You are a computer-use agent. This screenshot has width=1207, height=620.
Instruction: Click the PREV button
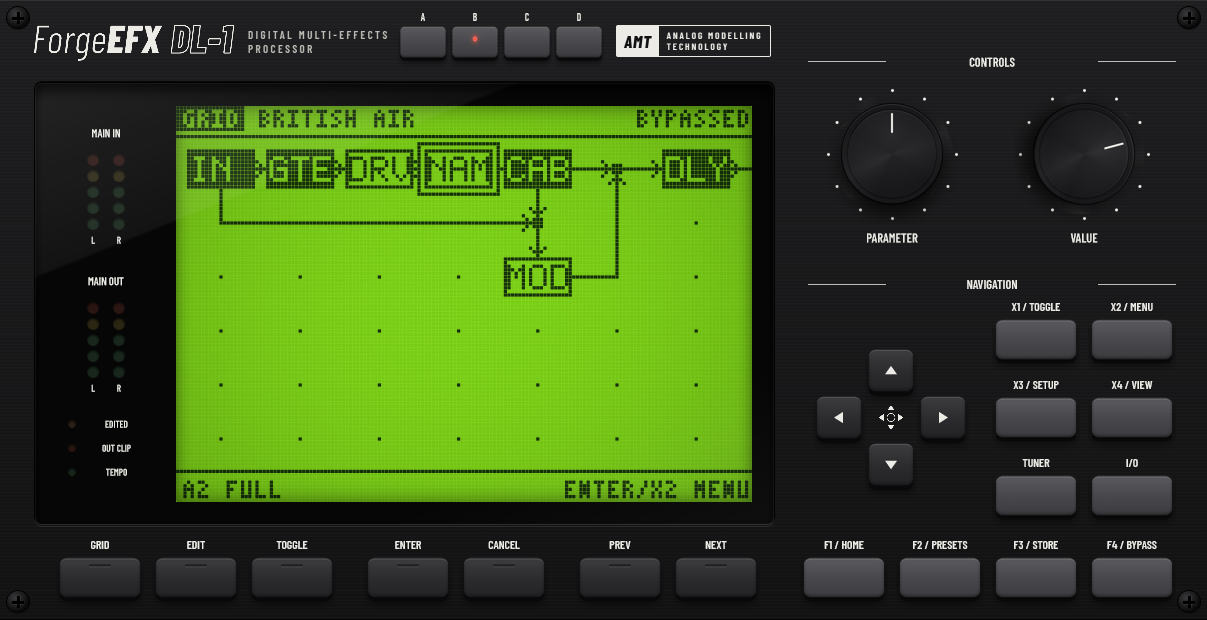[x=620, y=577]
